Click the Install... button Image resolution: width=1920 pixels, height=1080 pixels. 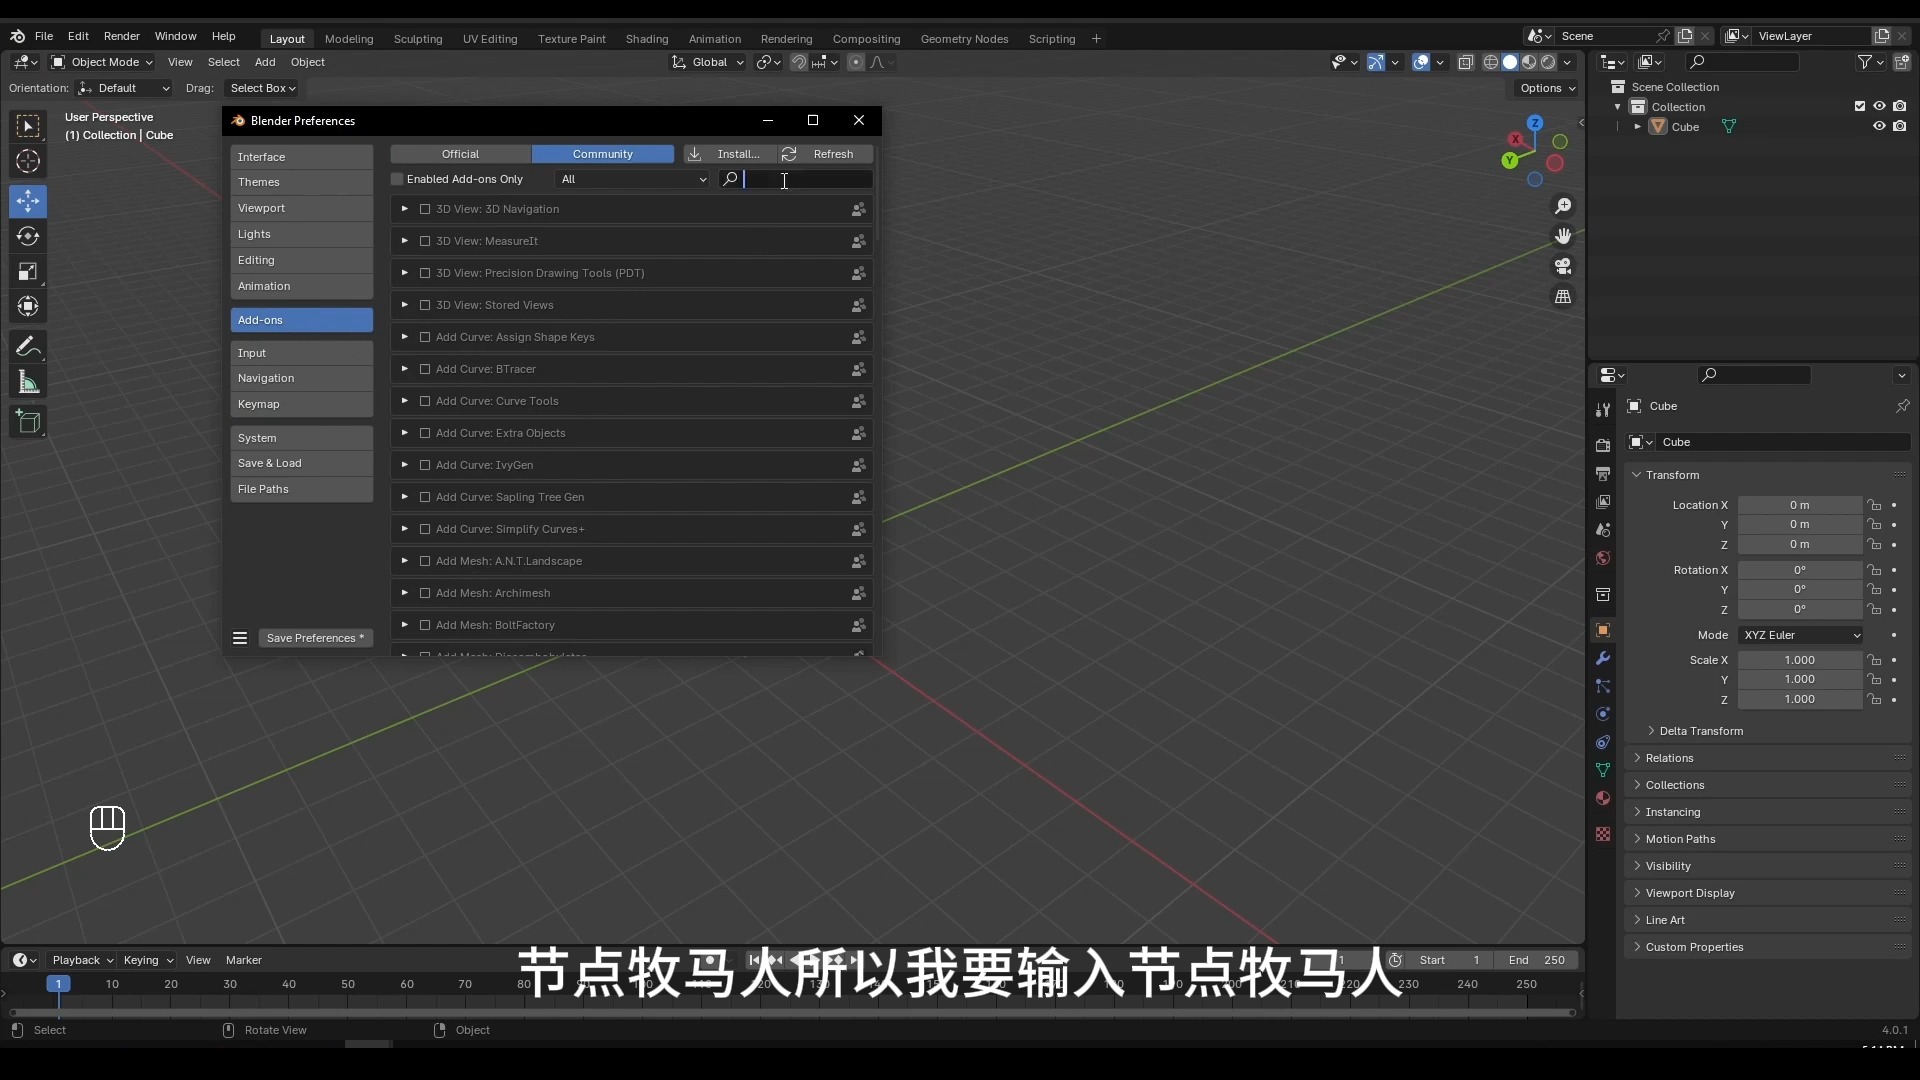tap(727, 154)
